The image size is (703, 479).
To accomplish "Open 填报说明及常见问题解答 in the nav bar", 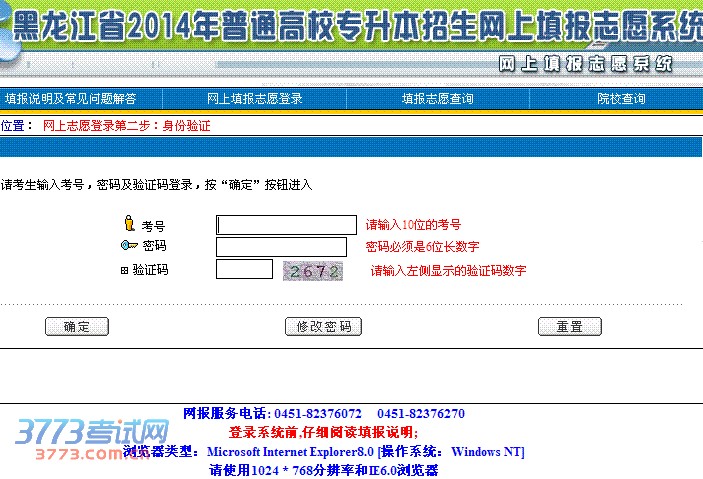I will point(70,99).
